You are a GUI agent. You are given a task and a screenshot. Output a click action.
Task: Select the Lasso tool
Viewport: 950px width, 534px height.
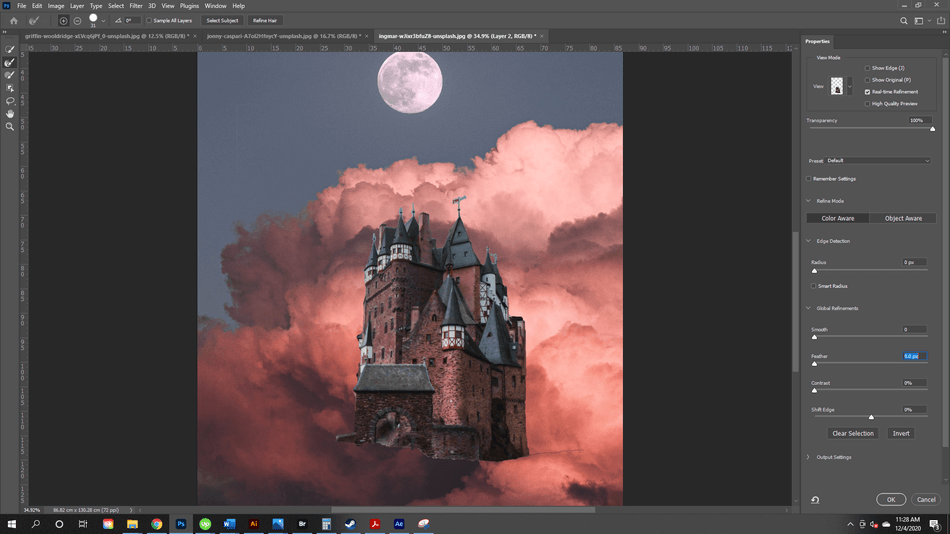10,101
